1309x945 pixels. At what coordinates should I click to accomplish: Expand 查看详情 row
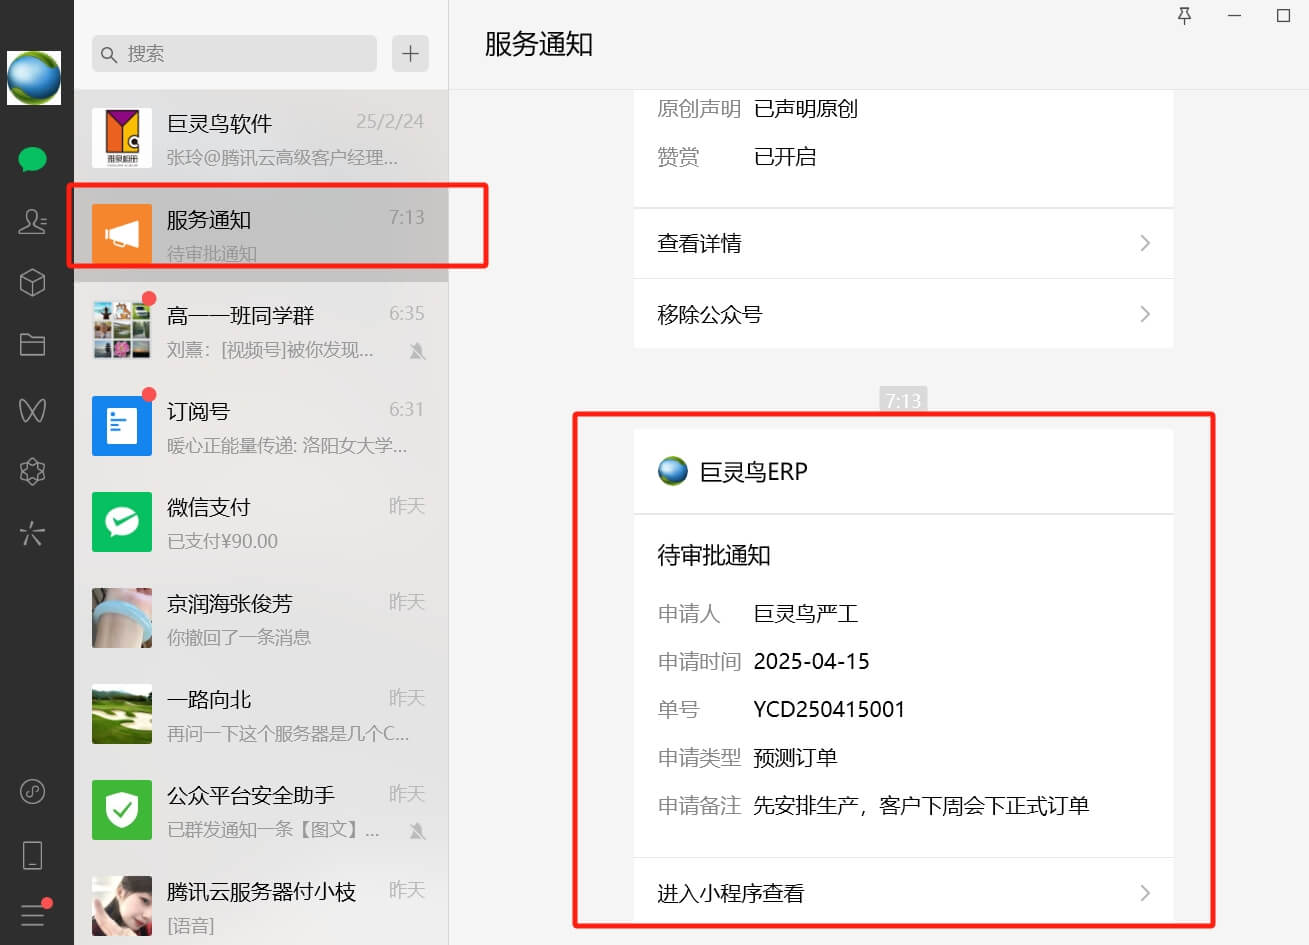pos(903,243)
